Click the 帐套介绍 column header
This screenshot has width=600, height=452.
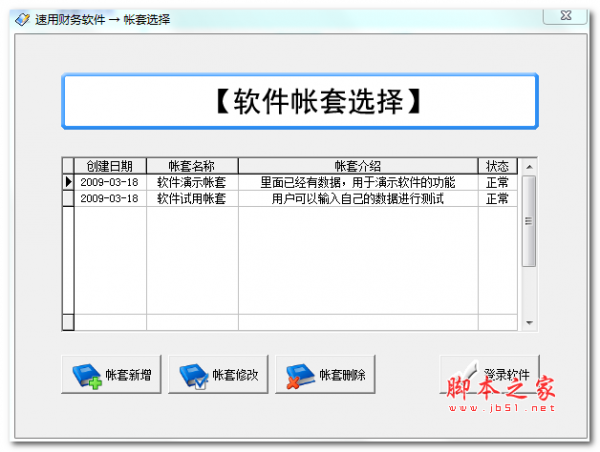click(x=358, y=166)
